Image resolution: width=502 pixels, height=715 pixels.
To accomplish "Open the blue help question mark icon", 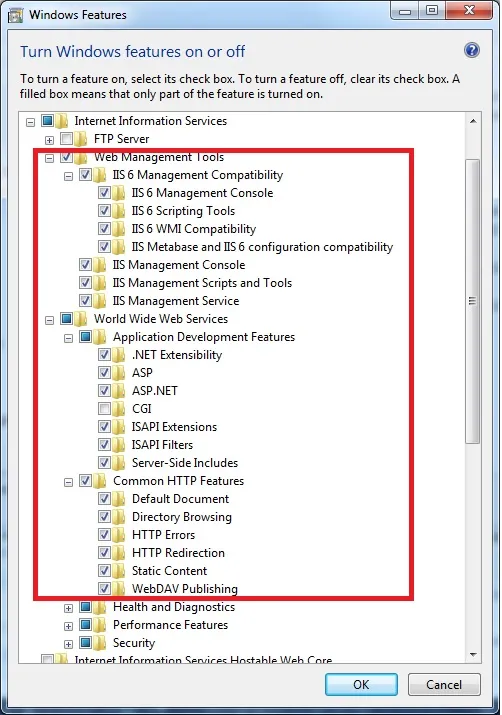I will click(471, 50).
